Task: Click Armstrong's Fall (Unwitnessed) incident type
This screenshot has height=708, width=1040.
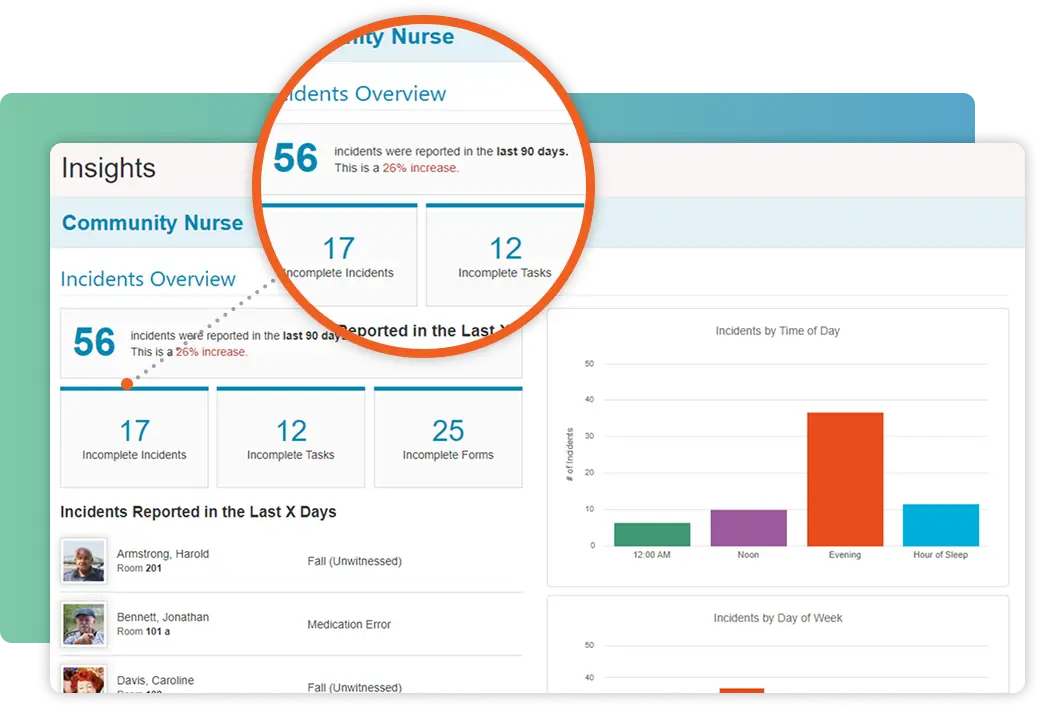Action: pyautogui.click(x=354, y=562)
